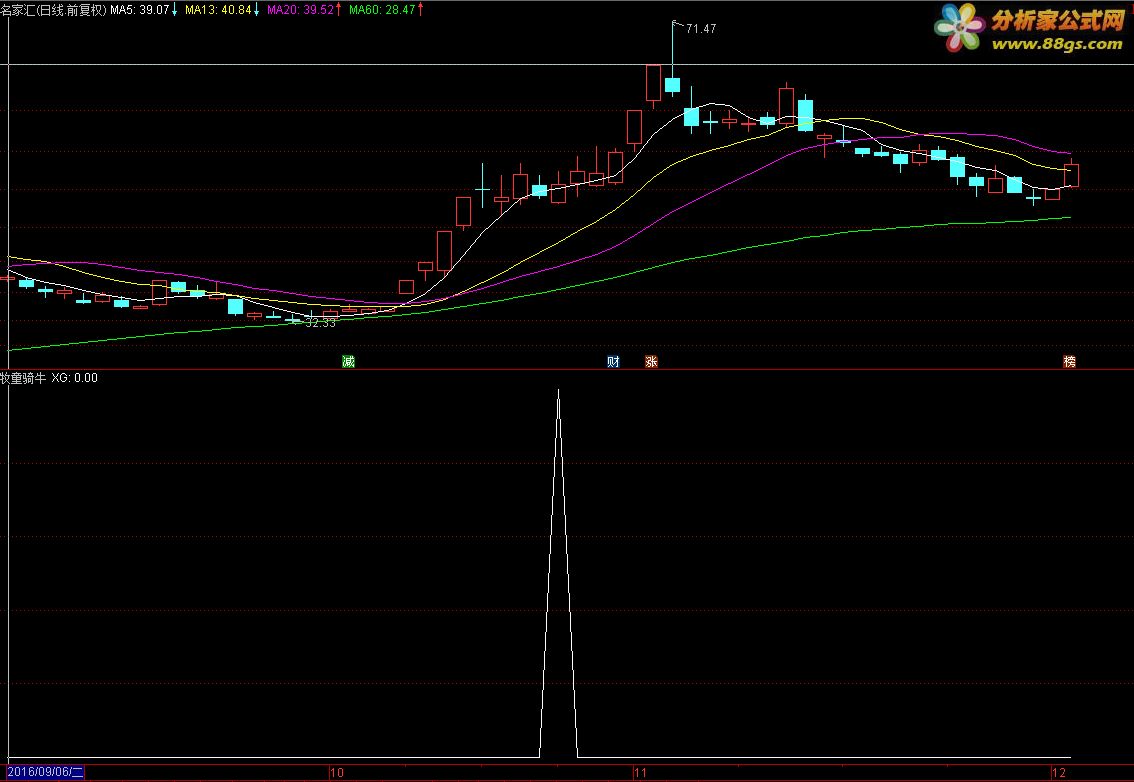Click the stock title 名家汇(日线.前复权)
This screenshot has width=1134, height=782.
(x=54, y=10)
